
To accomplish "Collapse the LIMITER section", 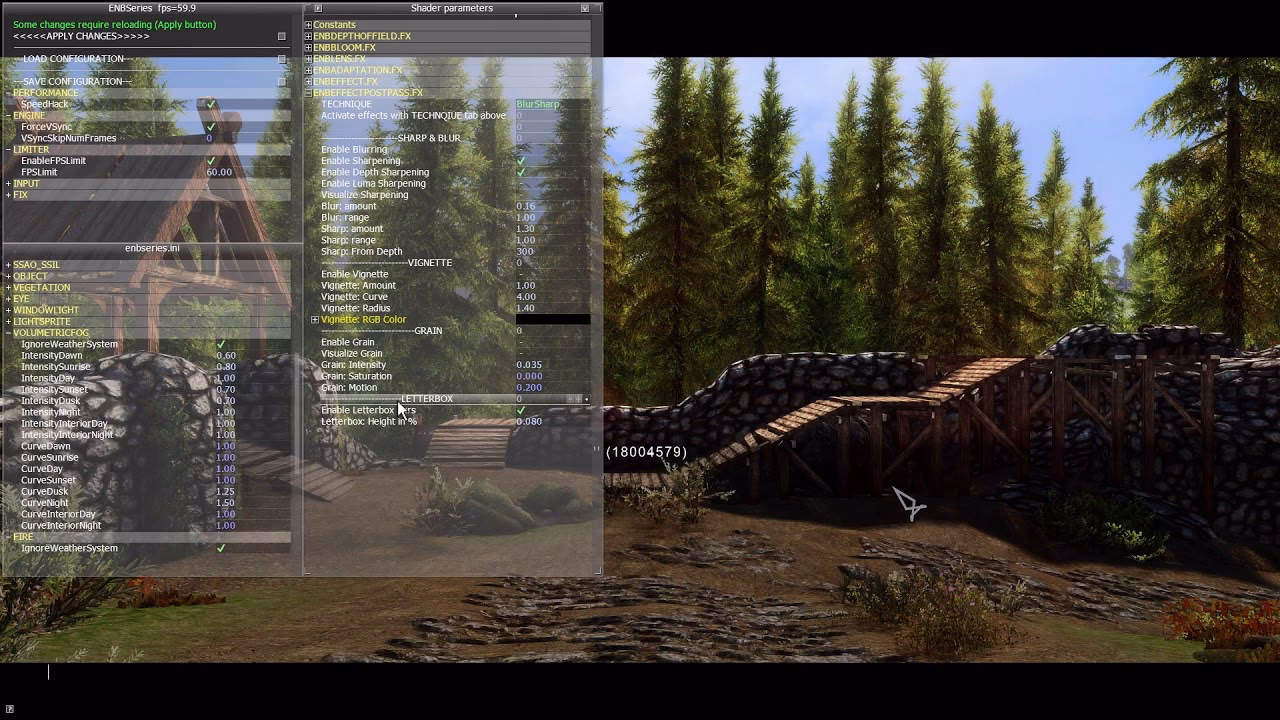I will (9, 150).
